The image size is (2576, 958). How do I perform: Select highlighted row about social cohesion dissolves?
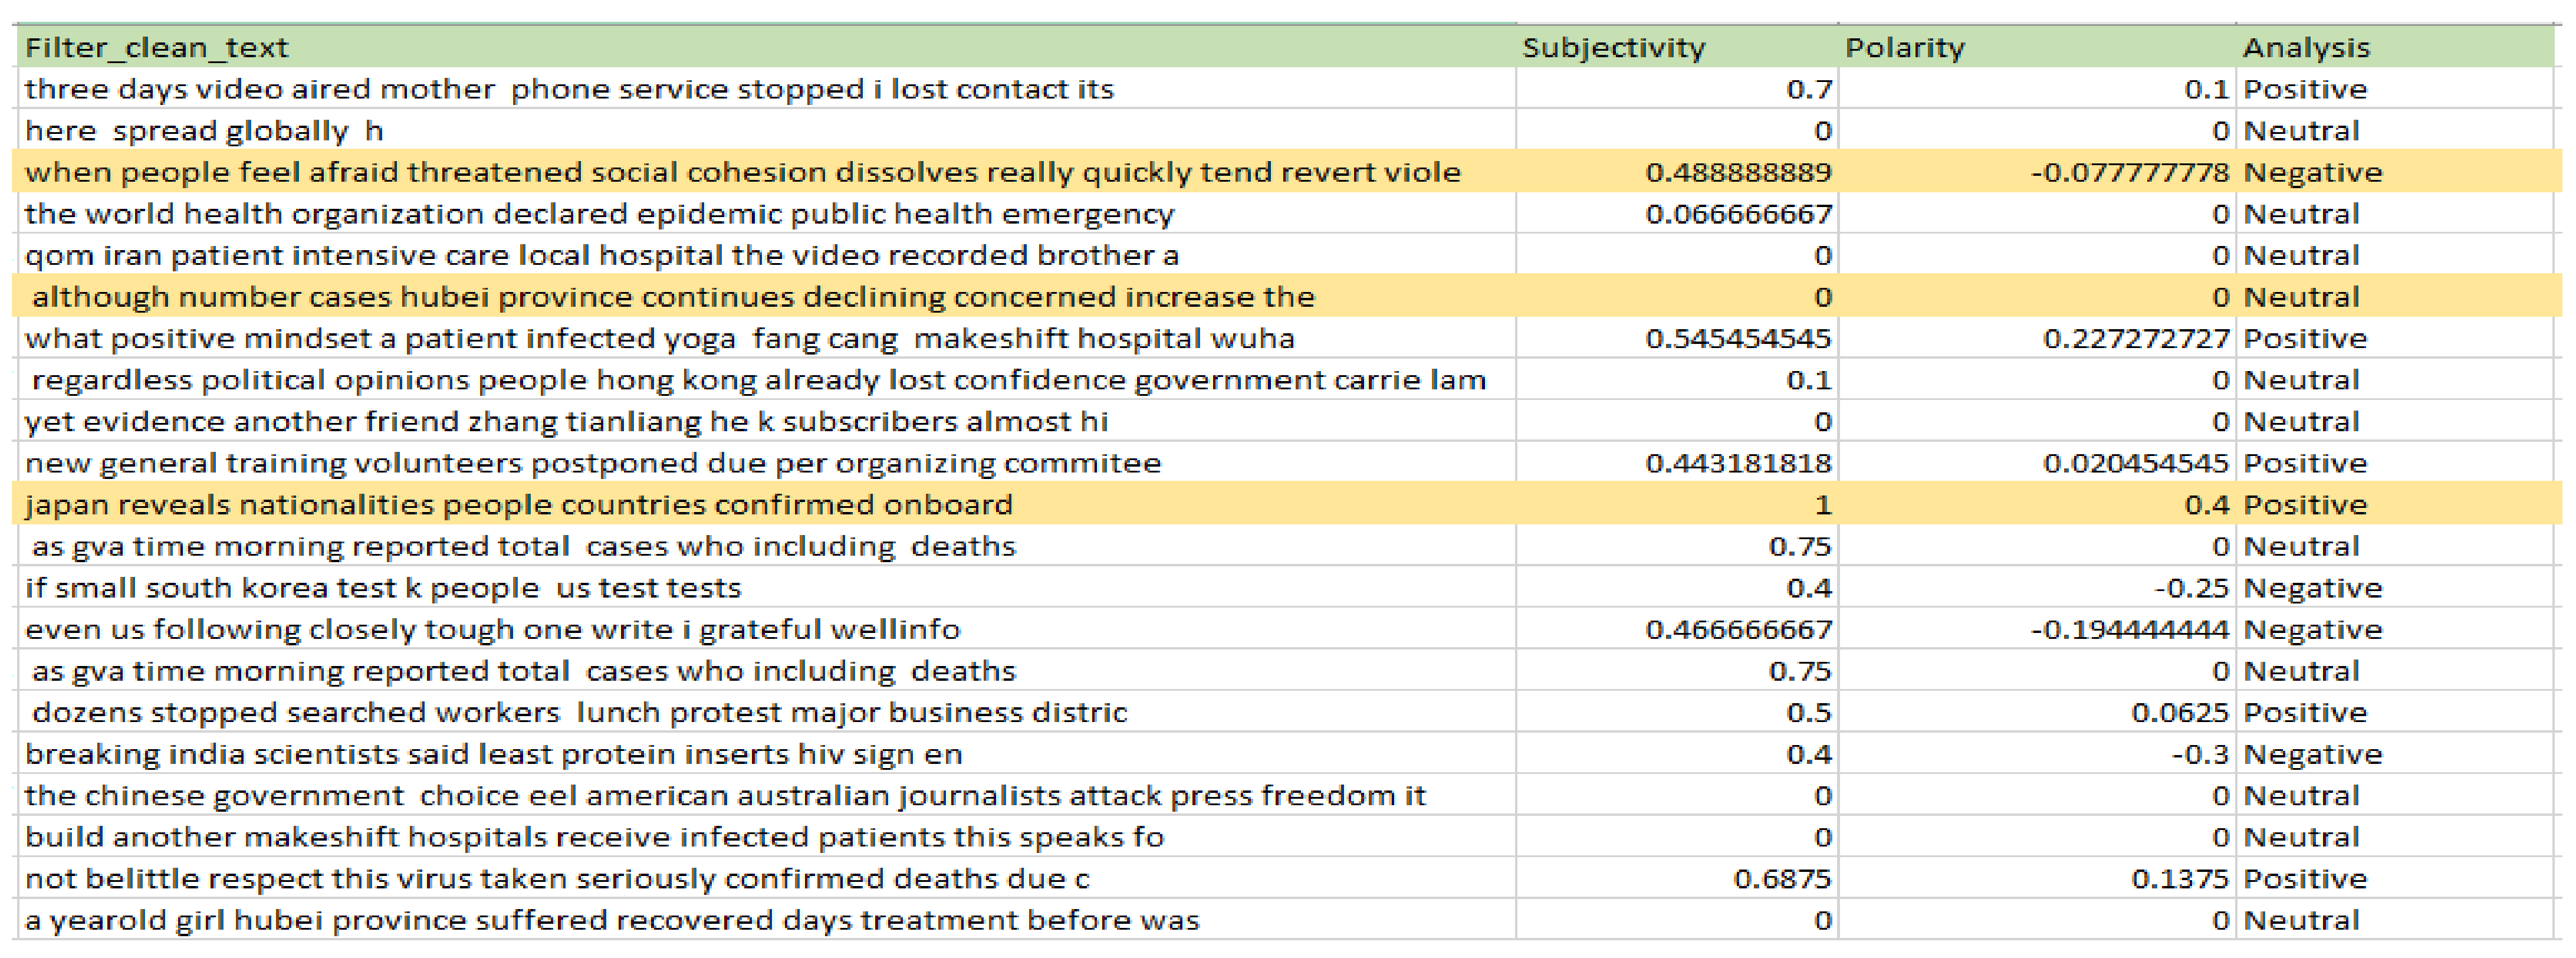(742, 172)
